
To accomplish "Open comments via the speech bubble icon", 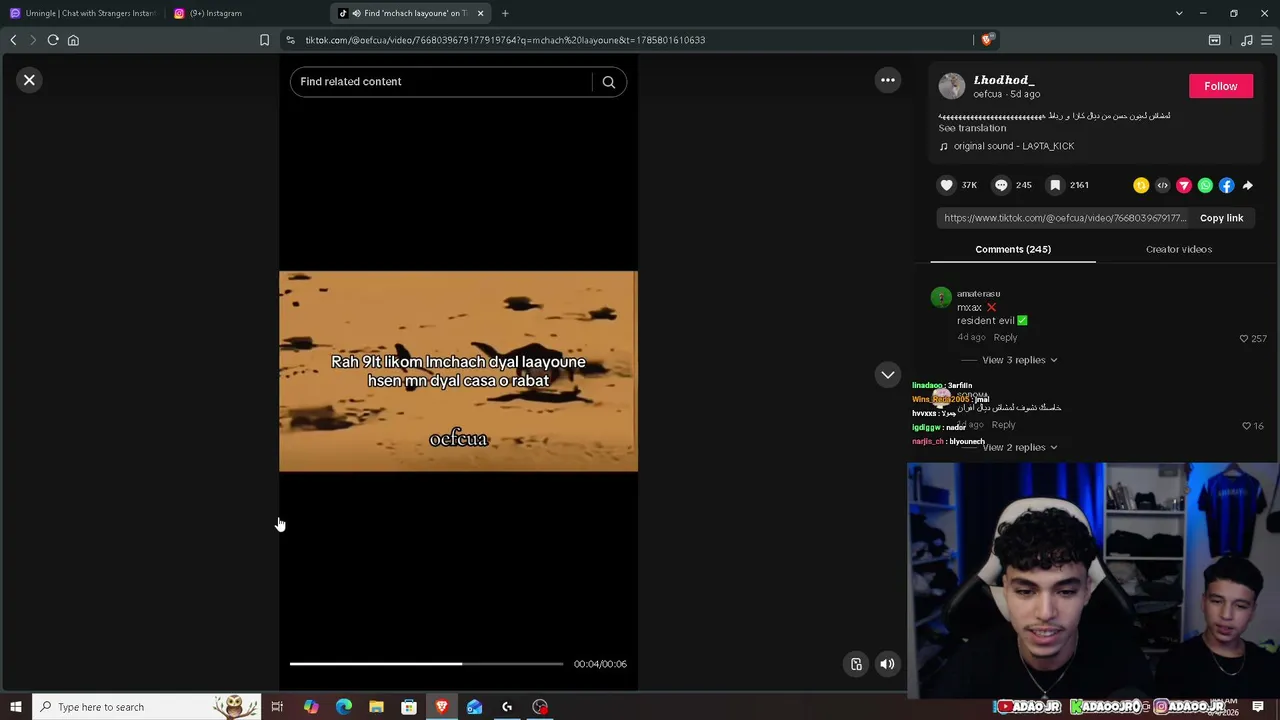I will click(1001, 185).
